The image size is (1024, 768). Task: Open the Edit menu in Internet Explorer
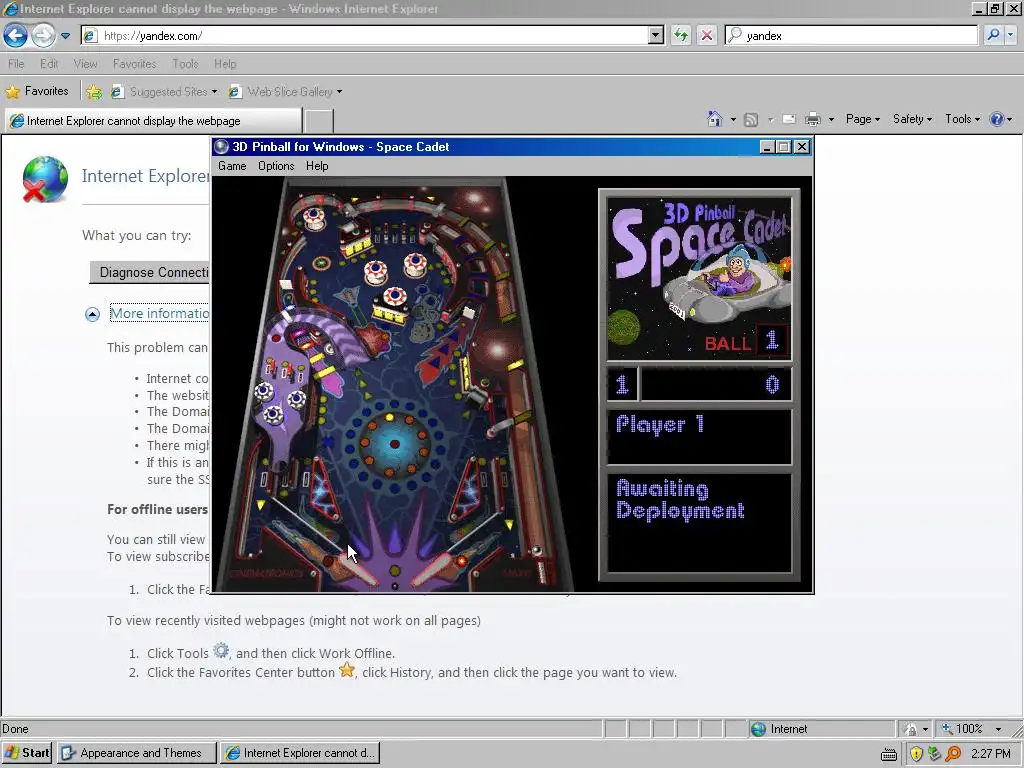49,64
